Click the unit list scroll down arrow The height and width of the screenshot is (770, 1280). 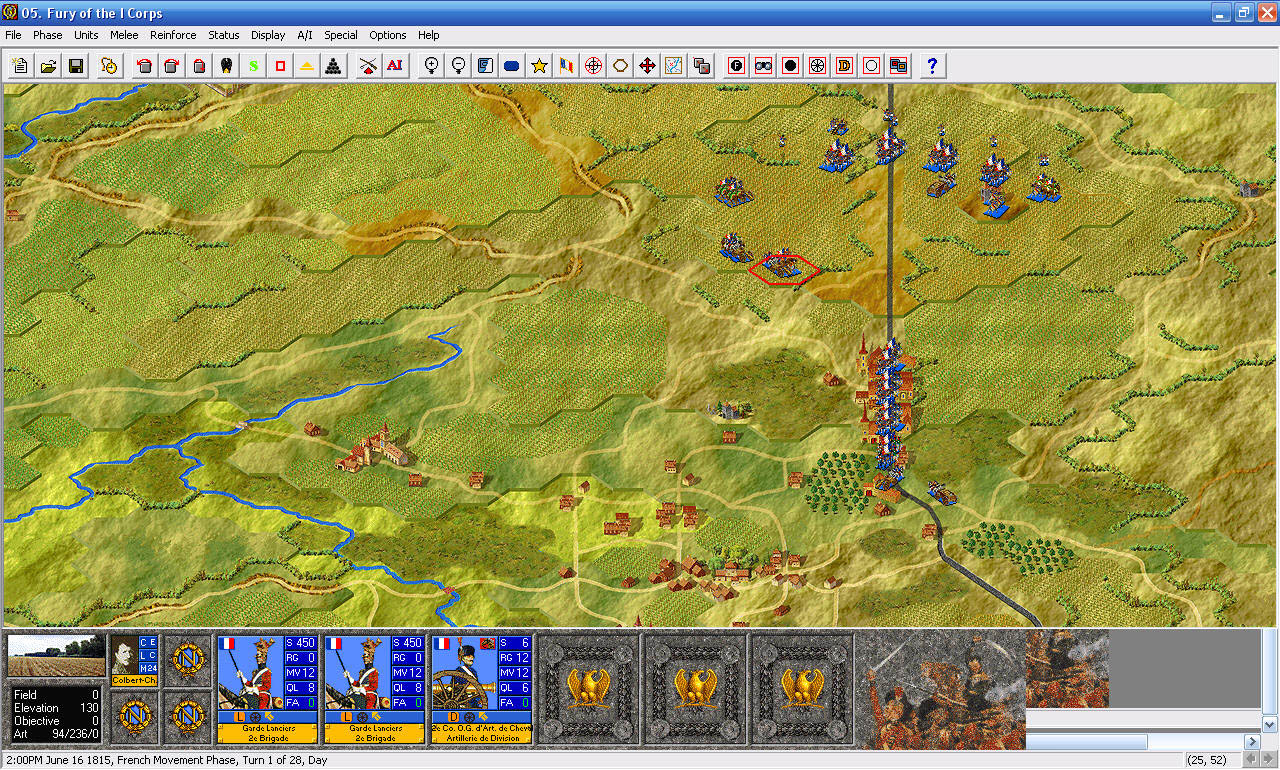1270,724
